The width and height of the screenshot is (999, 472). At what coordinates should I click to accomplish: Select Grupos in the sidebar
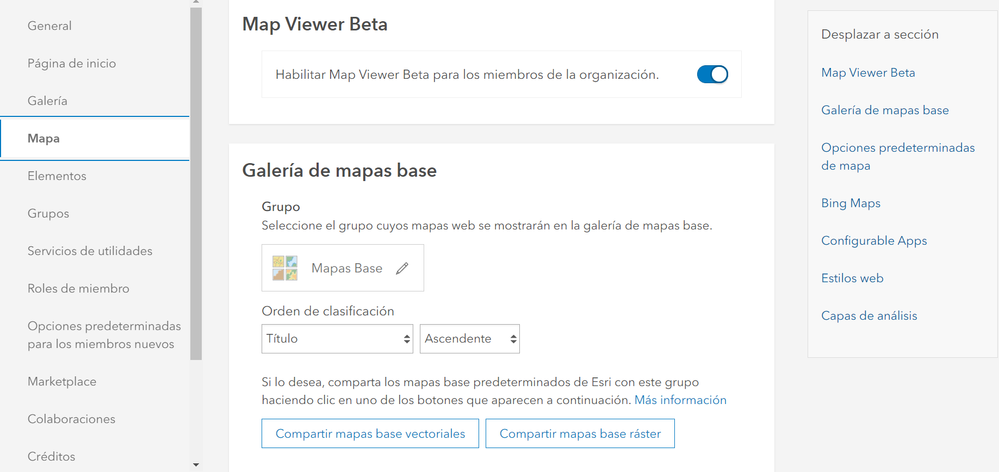pyautogui.click(x=49, y=213)
